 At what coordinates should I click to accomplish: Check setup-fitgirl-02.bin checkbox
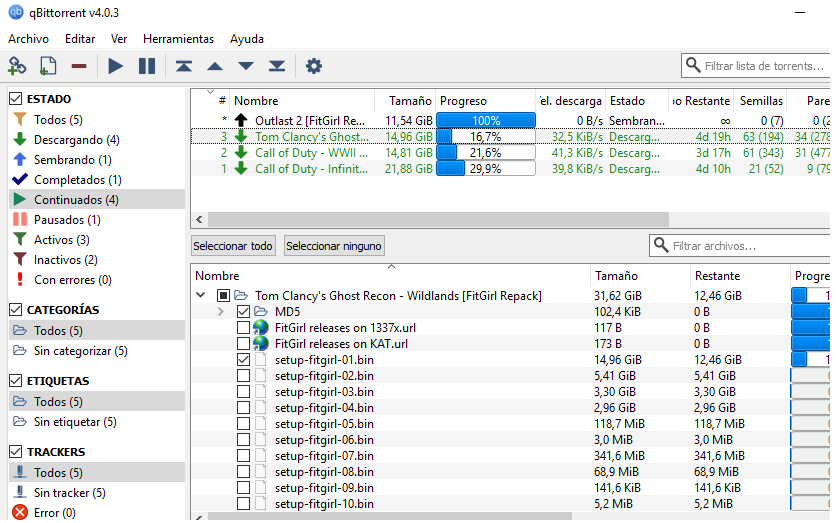(x=243, y=376)
